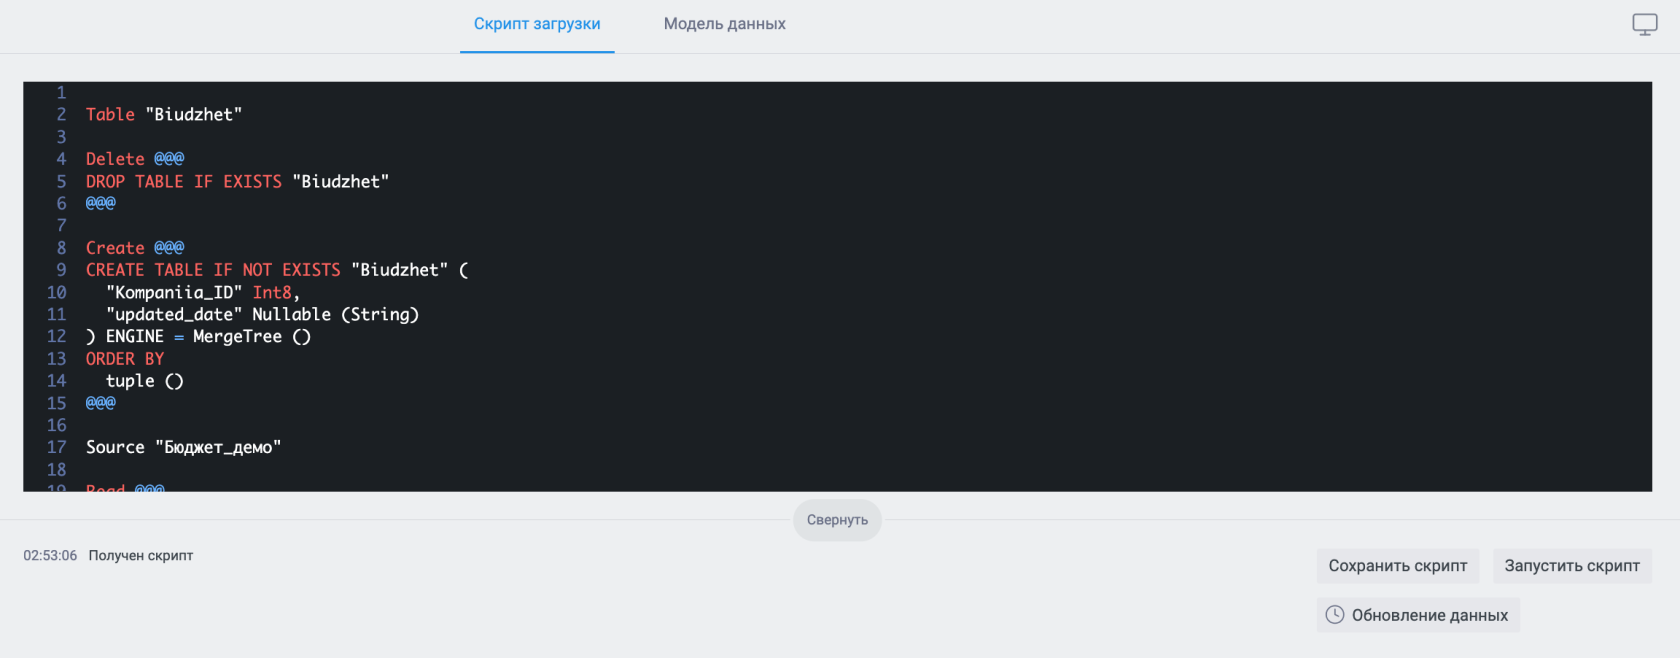Click the "updated_date" Nullable (String) line
Screen dimensions: 1680x658
262,315
